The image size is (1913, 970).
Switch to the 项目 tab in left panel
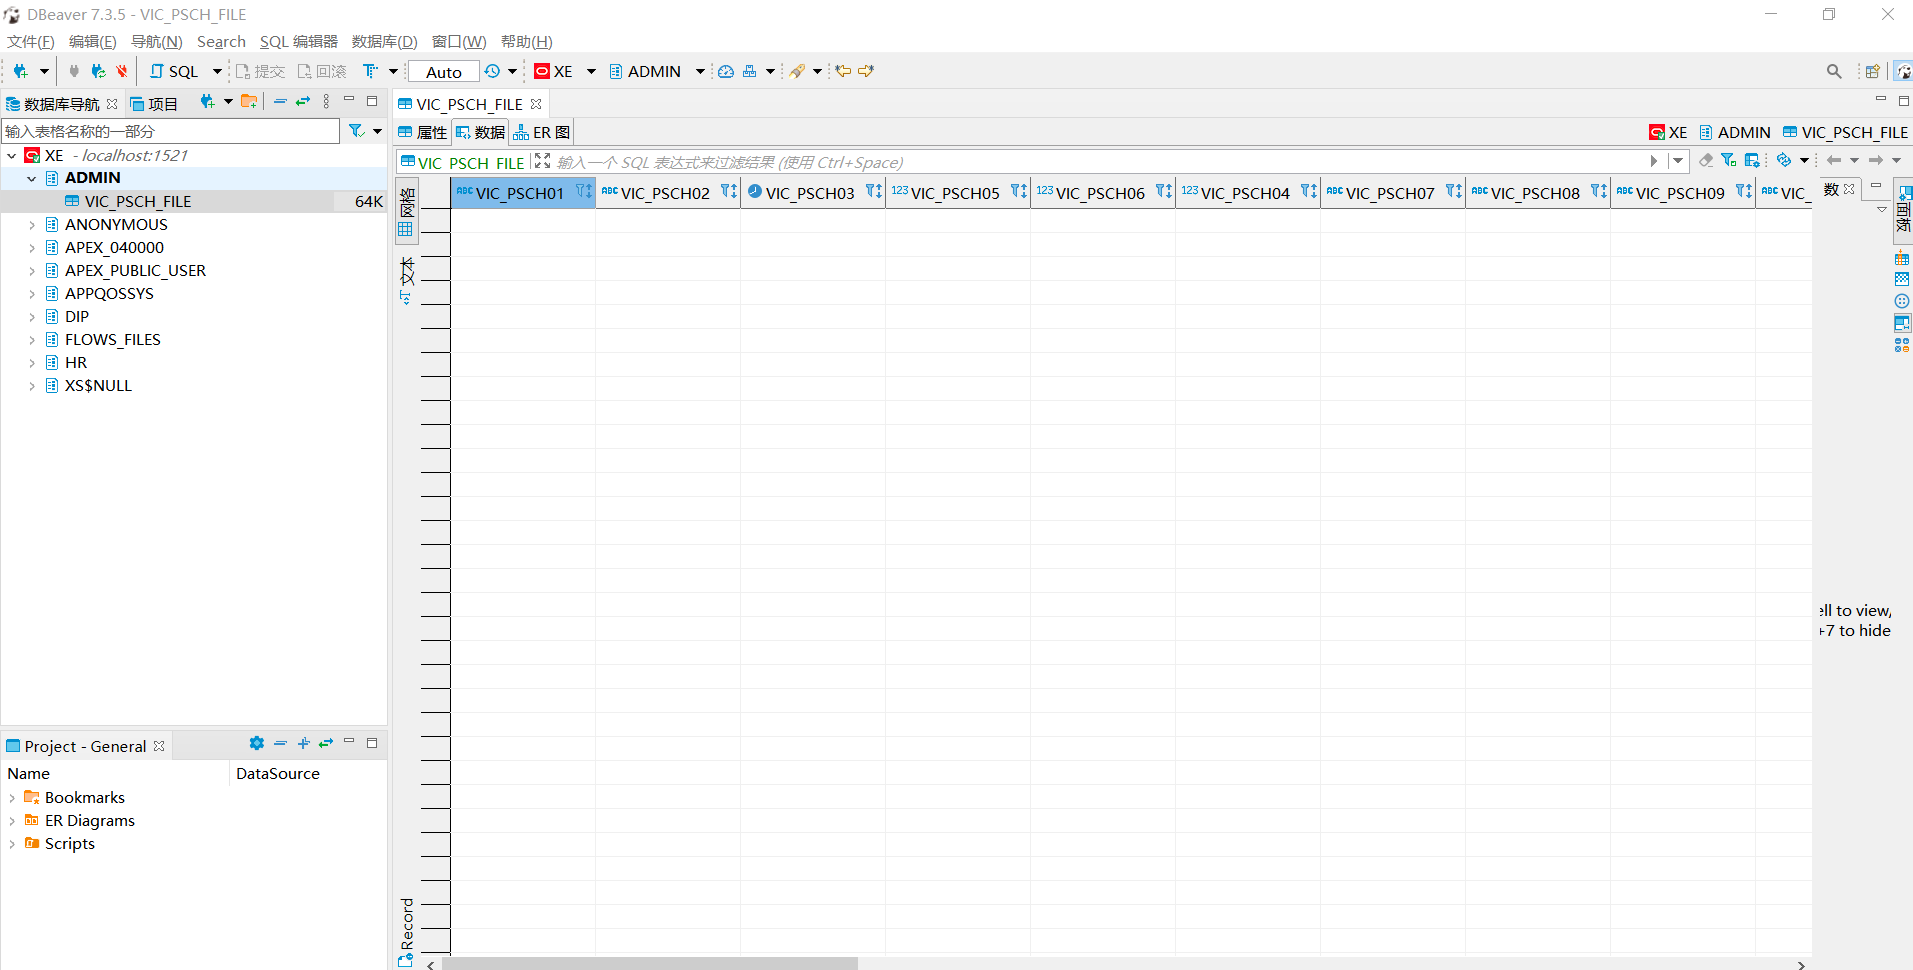tap(154, 104)
